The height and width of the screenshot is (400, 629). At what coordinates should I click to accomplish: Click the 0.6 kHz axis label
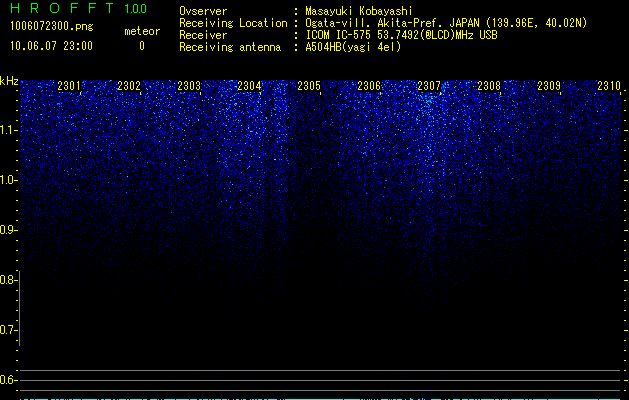click(x=8, y=380)
